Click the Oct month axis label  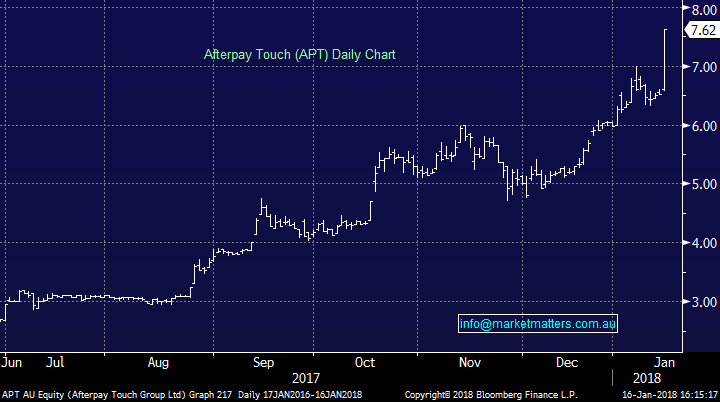[x=365, y=362]
